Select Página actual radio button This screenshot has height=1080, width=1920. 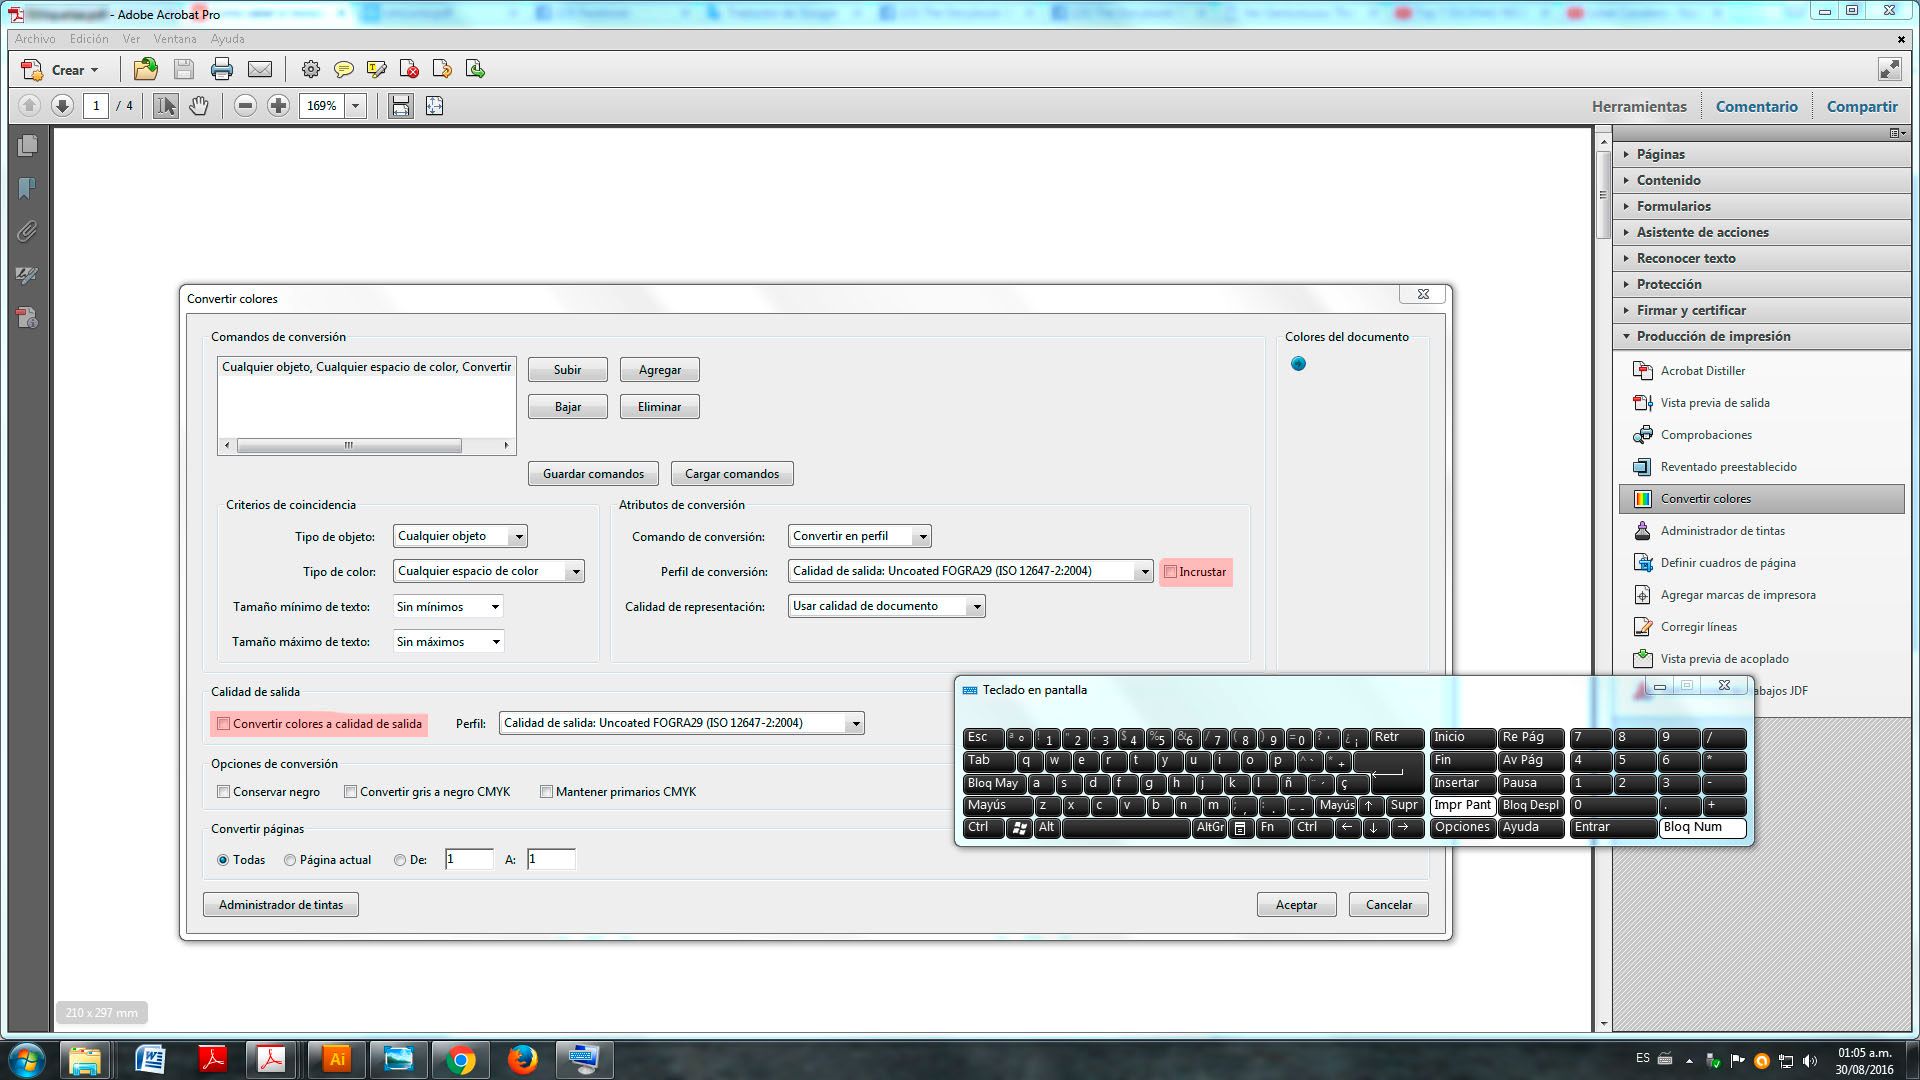(x=290, y=860)
